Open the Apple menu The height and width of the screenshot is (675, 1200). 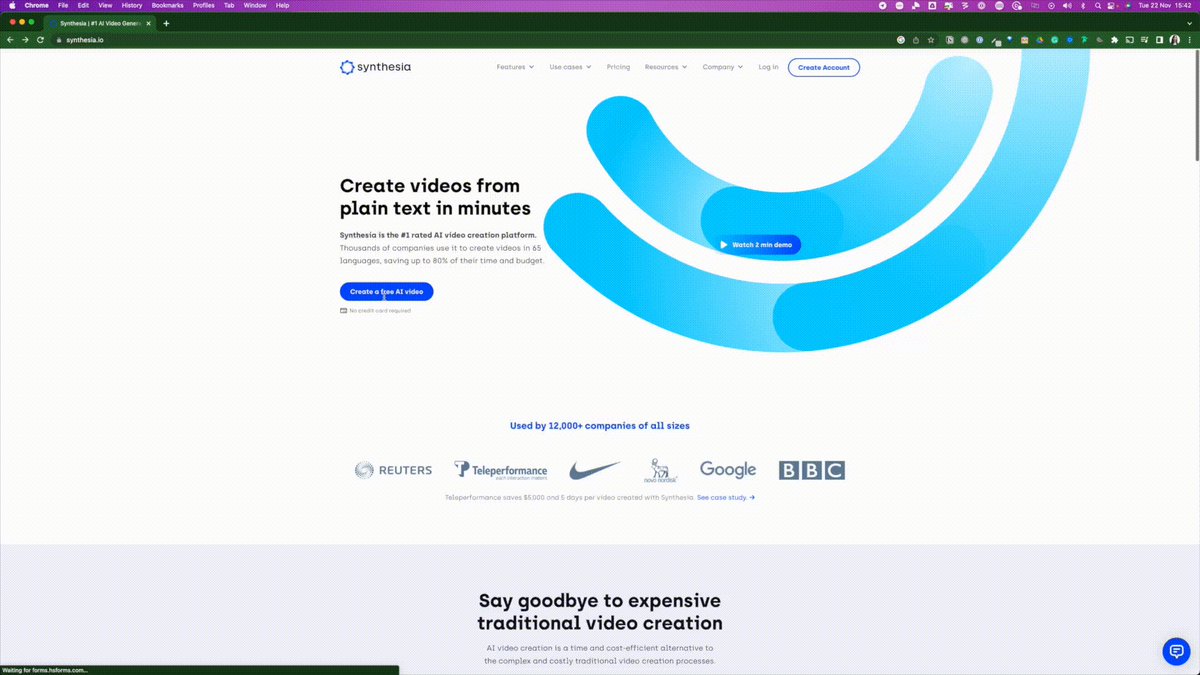tap(10, 5)
